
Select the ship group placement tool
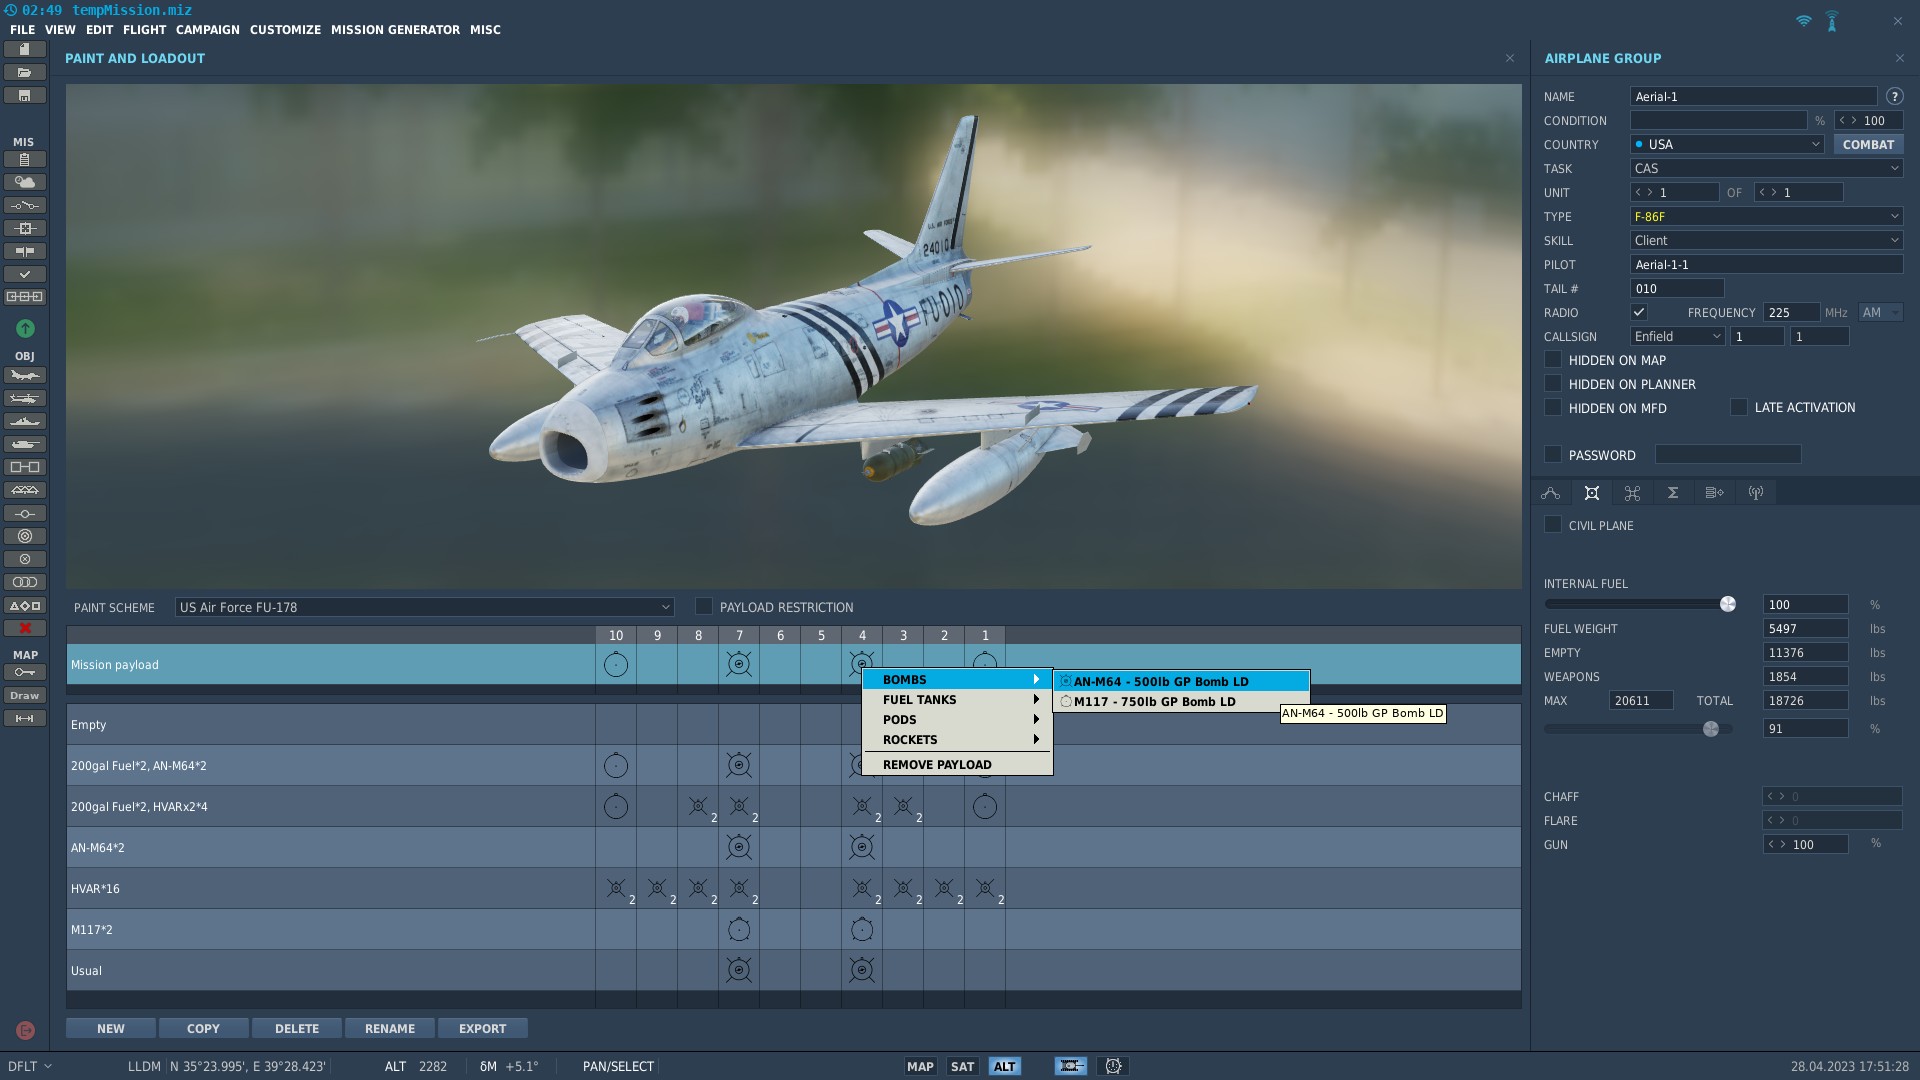coord(25,421)
